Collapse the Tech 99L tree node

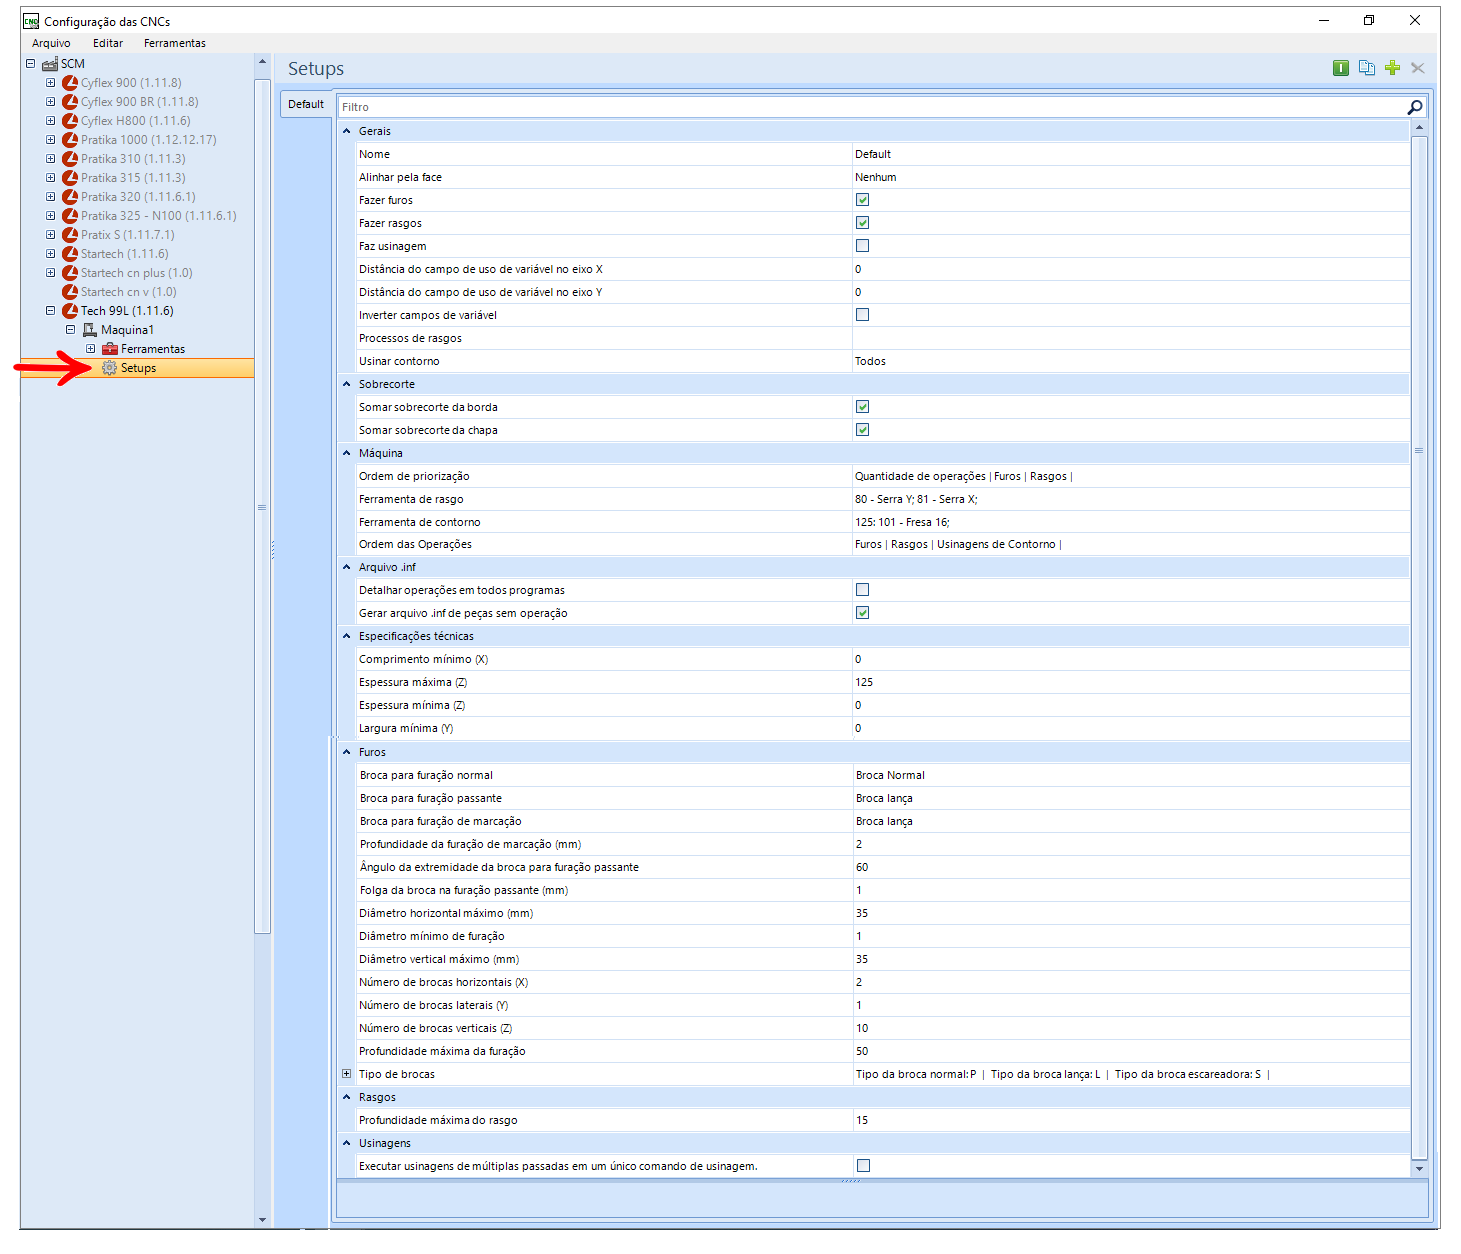51,311
